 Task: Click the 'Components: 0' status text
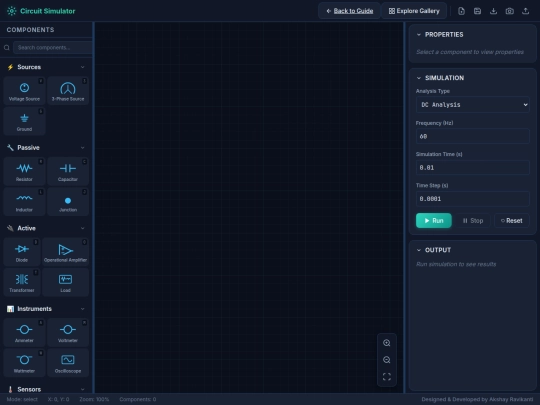[x=138, y=399]
